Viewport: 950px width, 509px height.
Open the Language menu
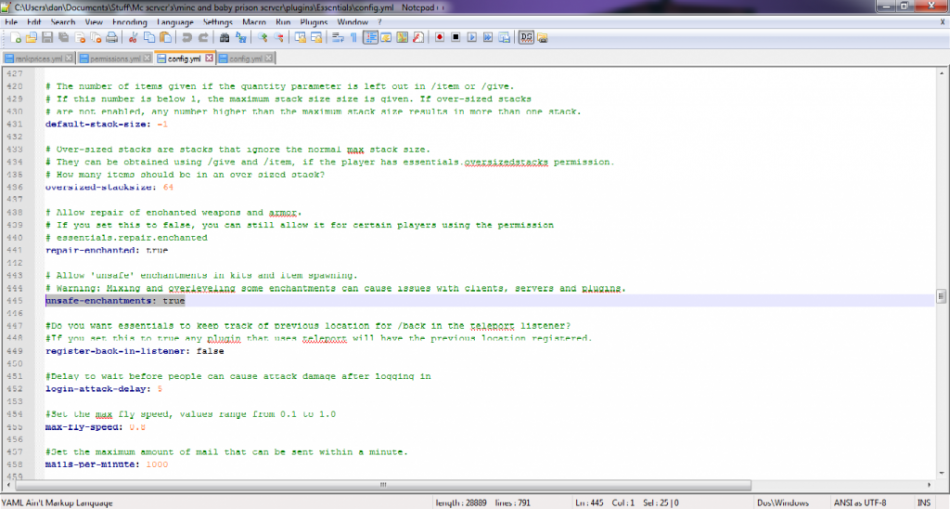pyautogui.click(x=174, y=22)
